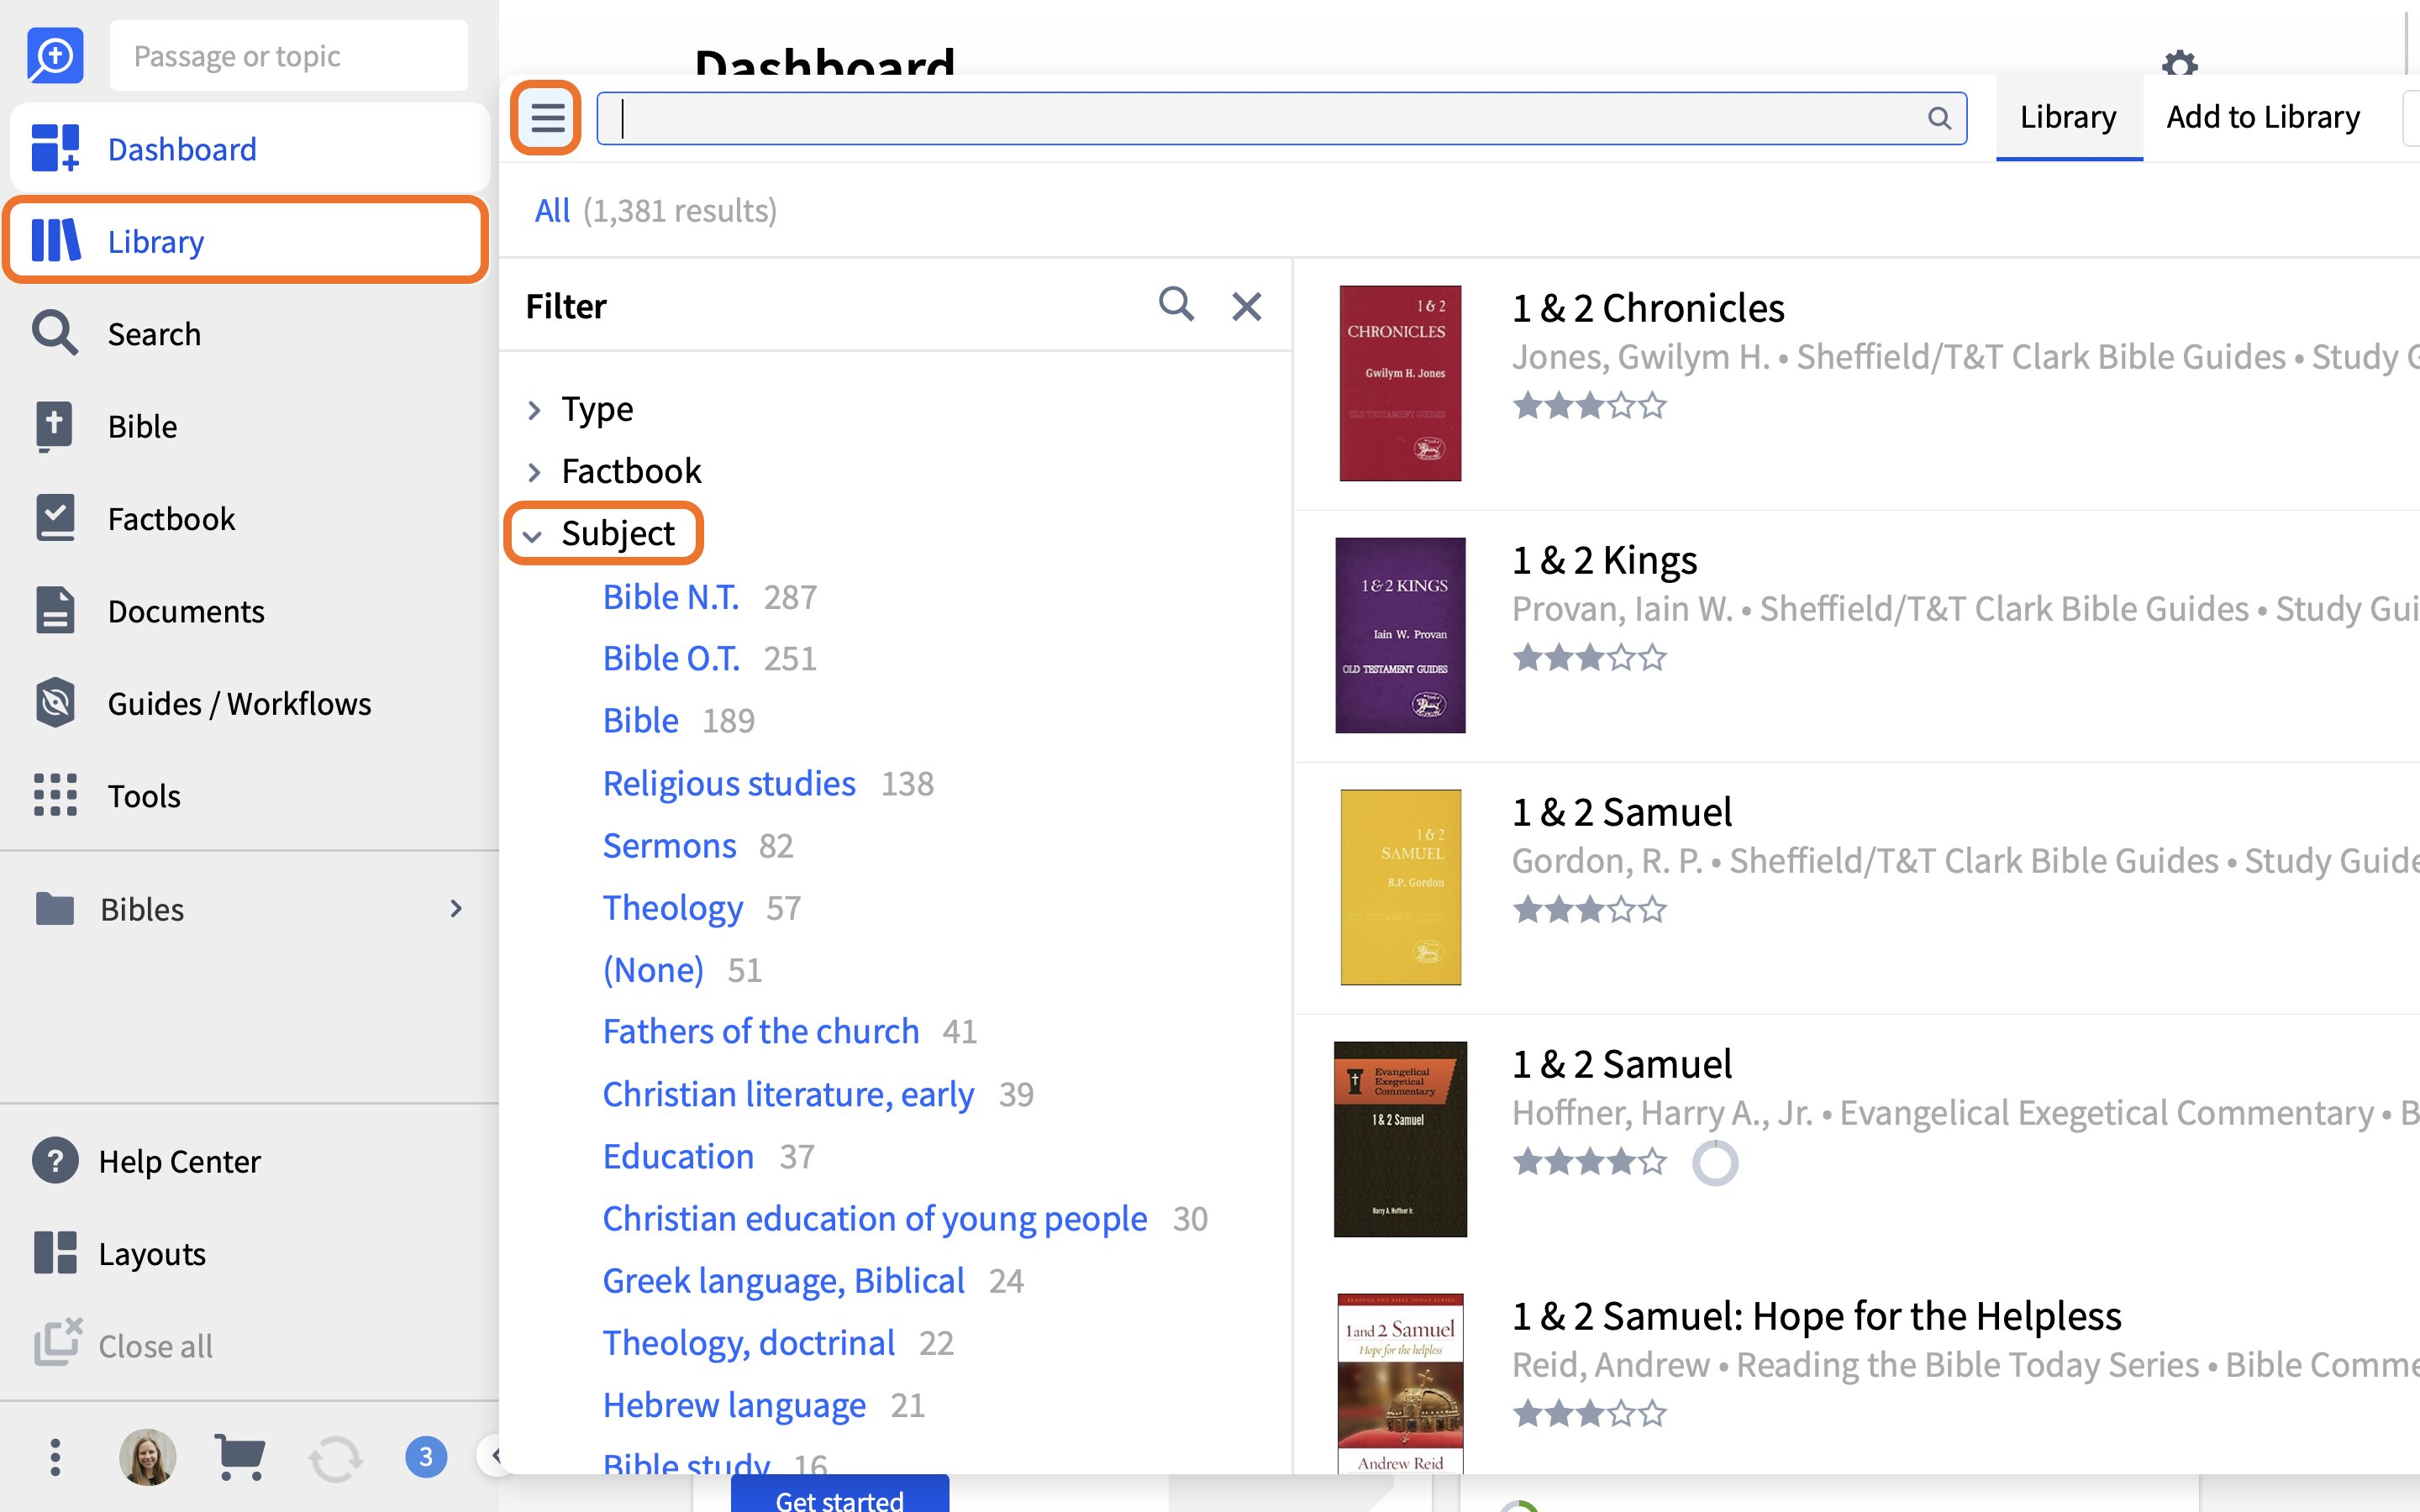
Task: Open 1 & 2 Samuel: Hope for the Helpless
Action: coord(1816,1316)
